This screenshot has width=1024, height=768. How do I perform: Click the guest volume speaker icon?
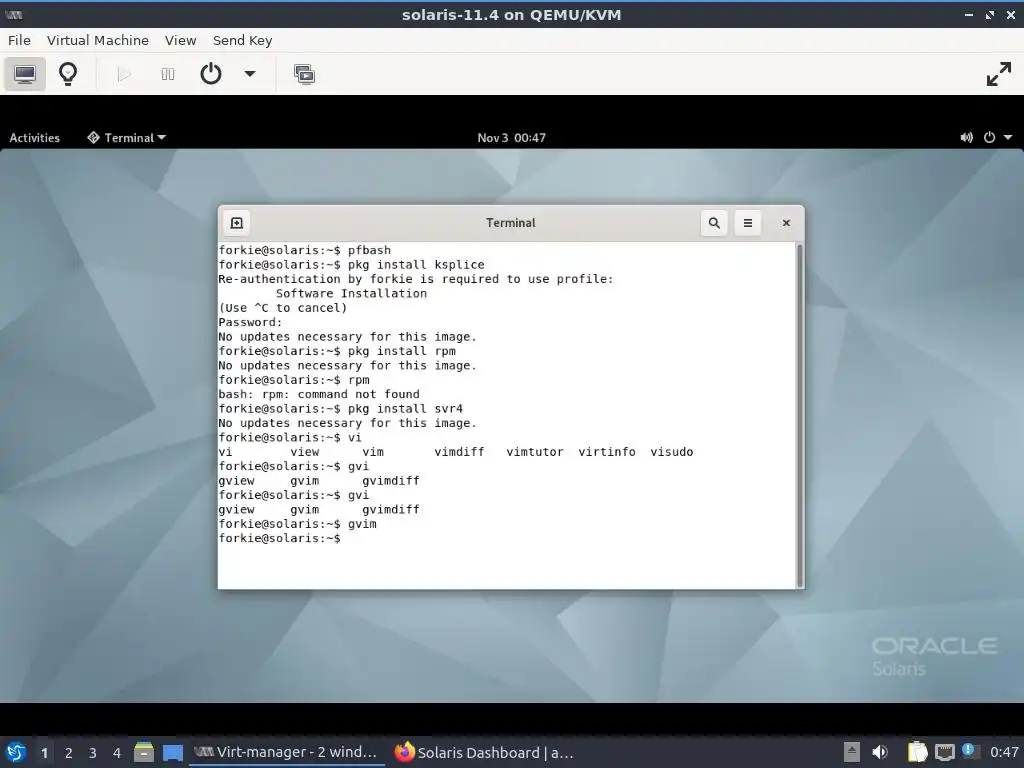[967, 138]
